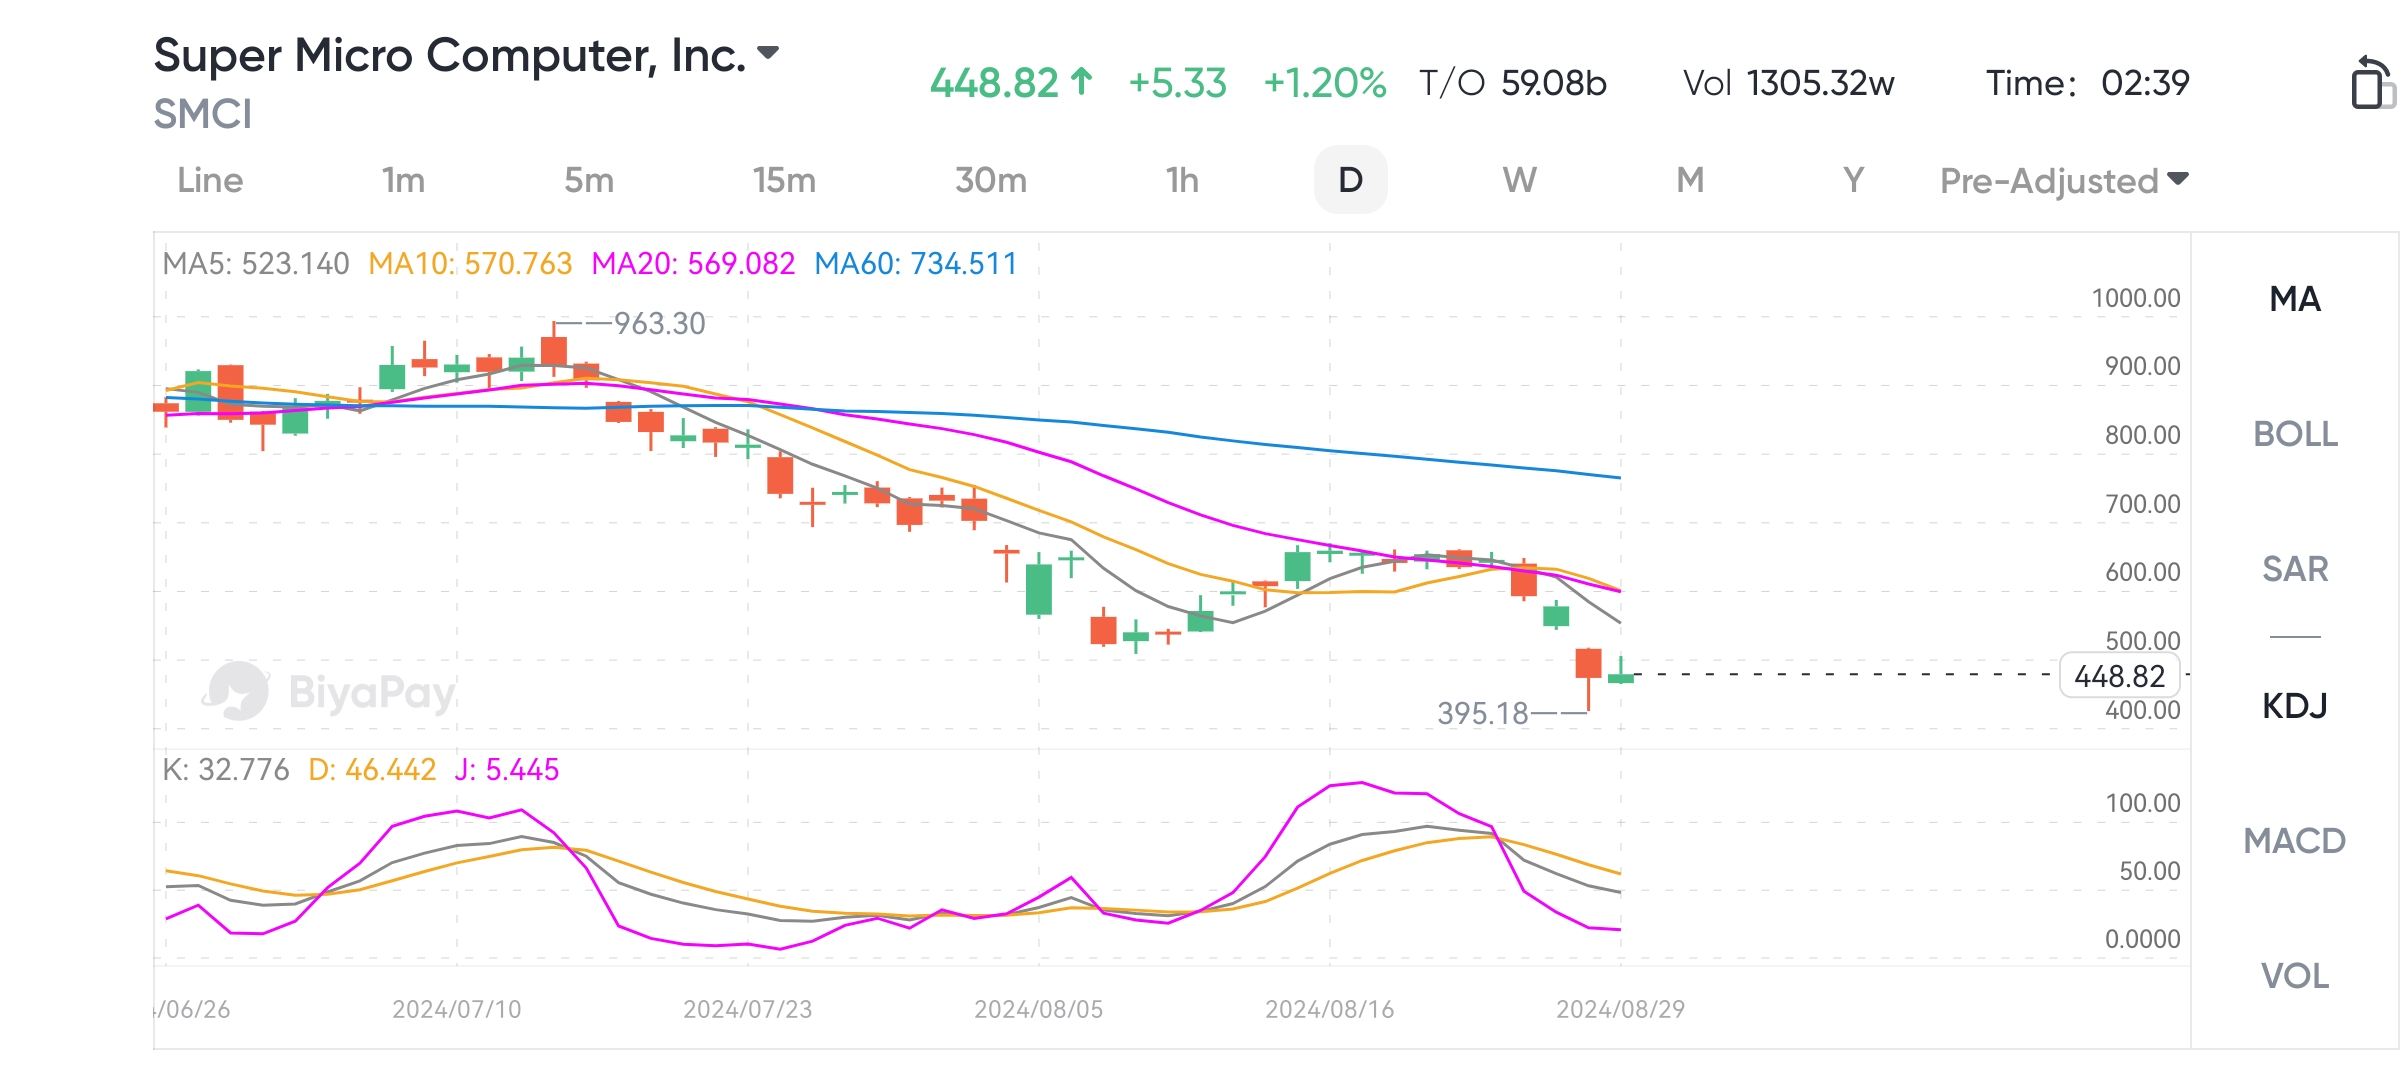Click the MA5: 523.140 legend

click(x=256, y=264)
